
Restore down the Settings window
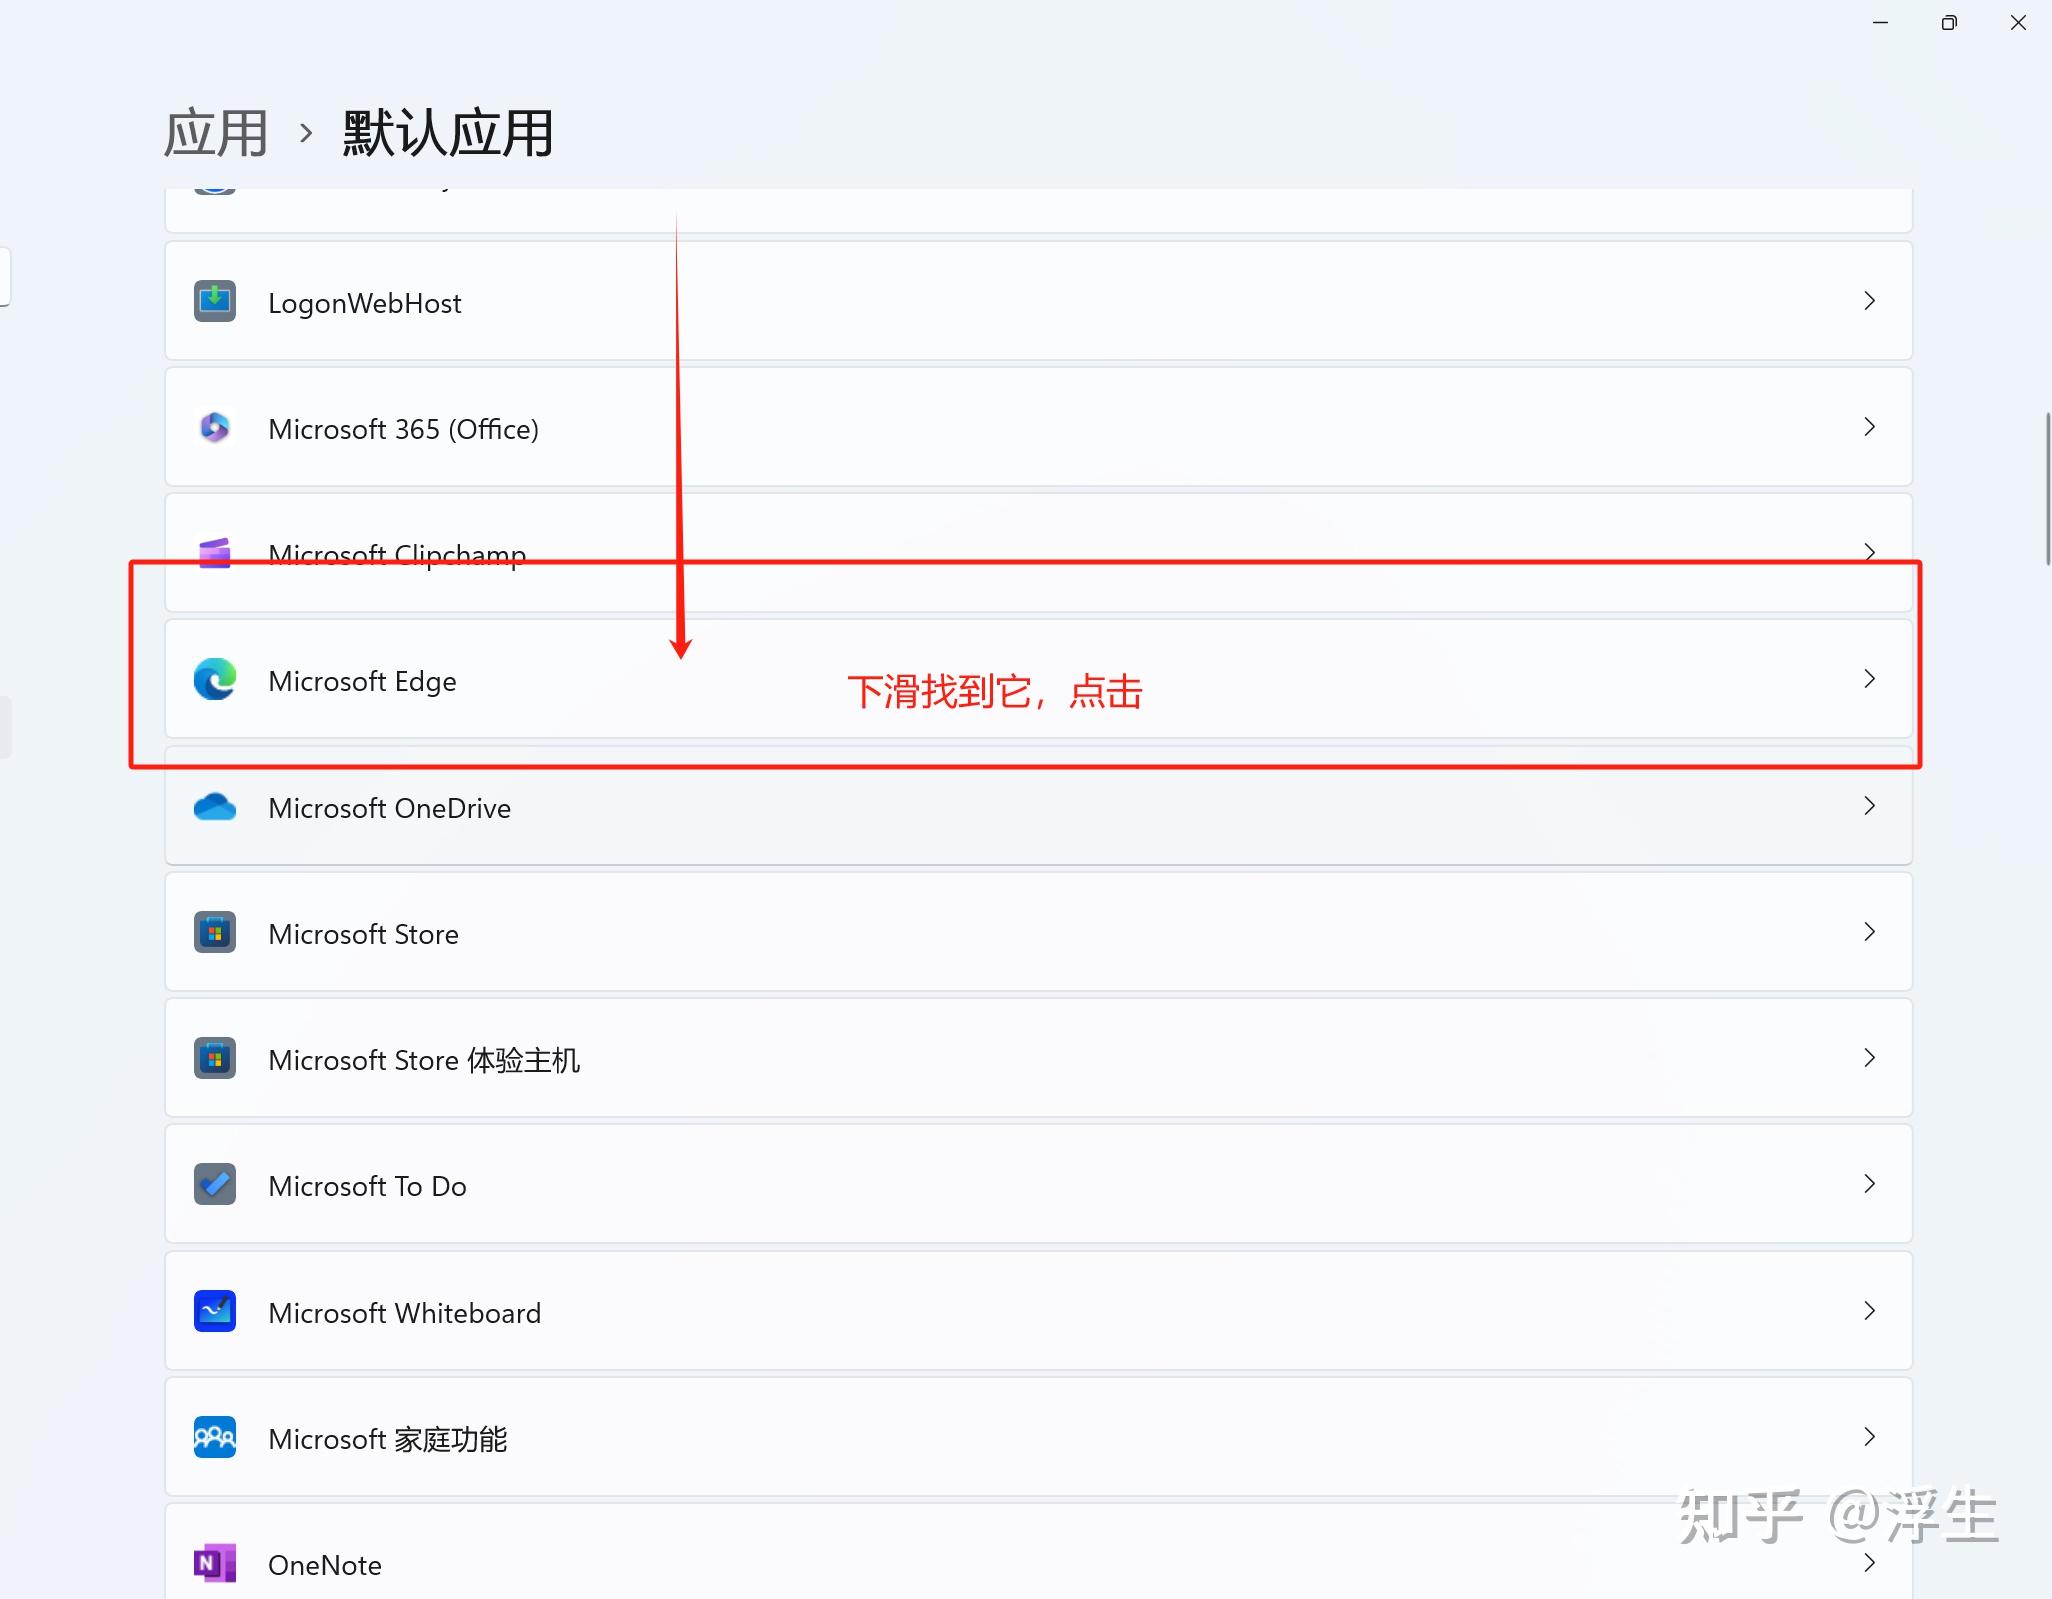1949,22
